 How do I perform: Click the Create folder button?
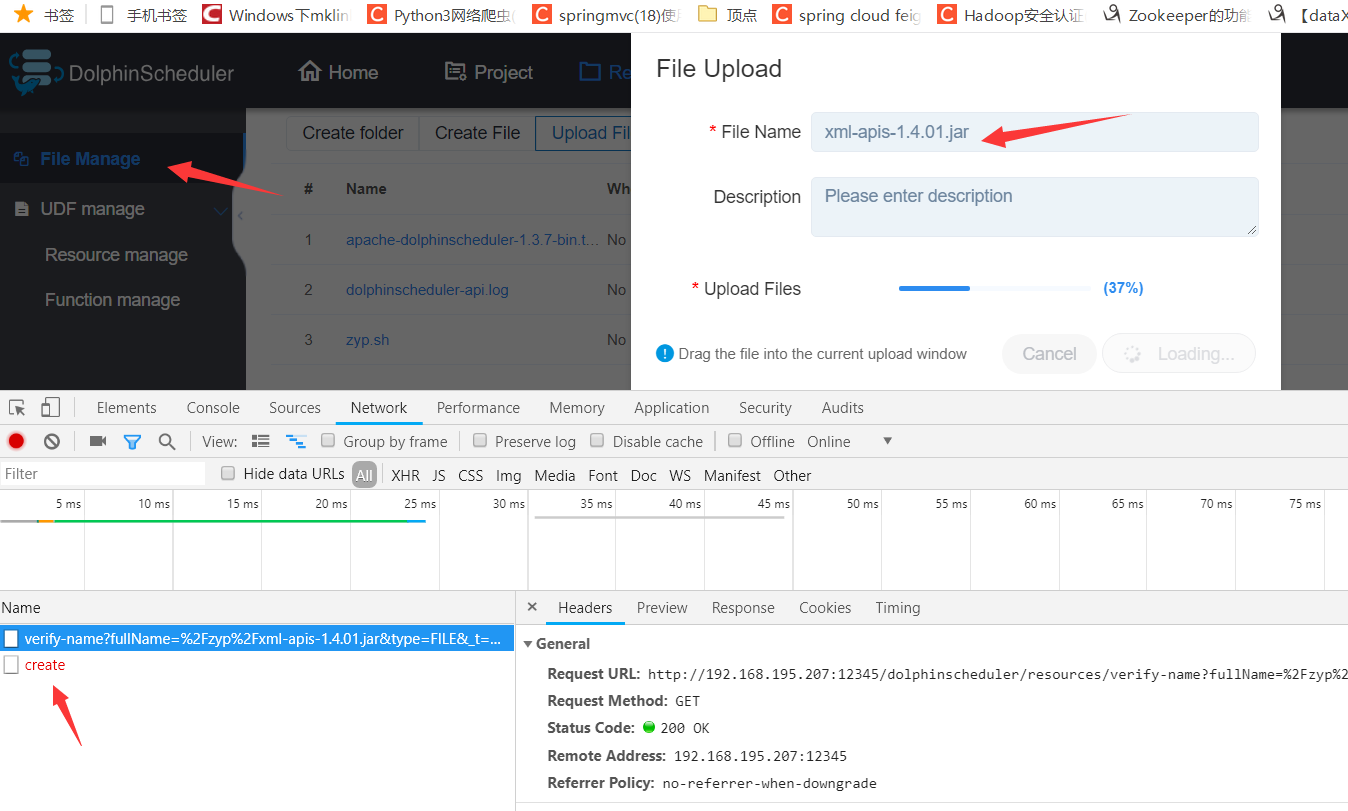coord(352,132)
